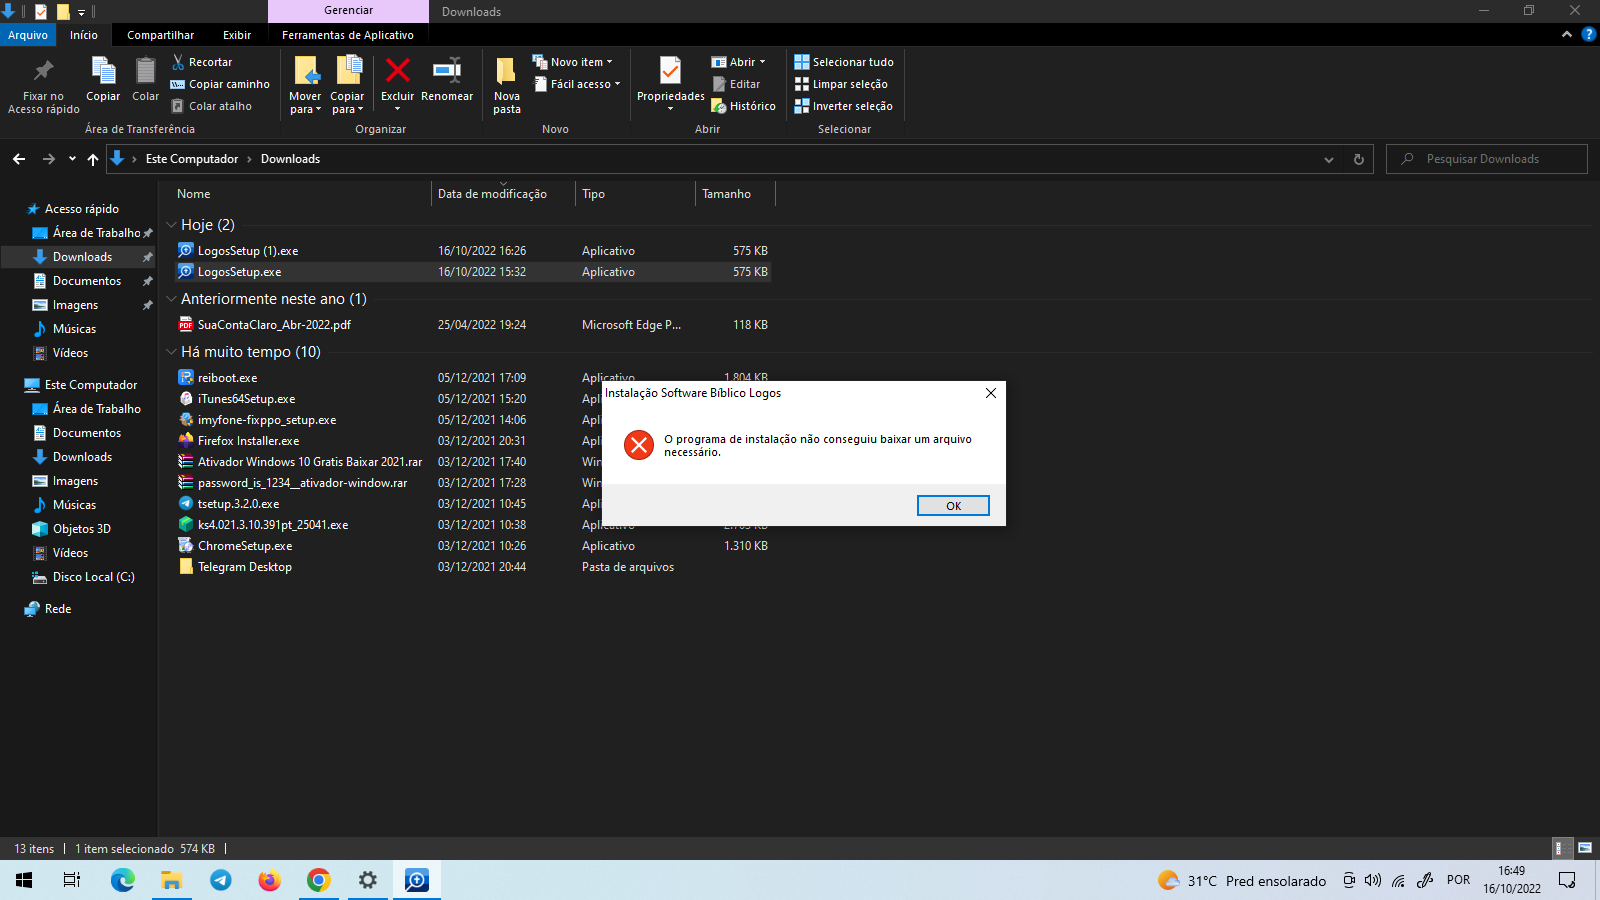The height and width of the screenshot is (900, 1600).
Task: Expand the address bar history dropdown
Action: pyautogui.click(x=1329, y=159)
